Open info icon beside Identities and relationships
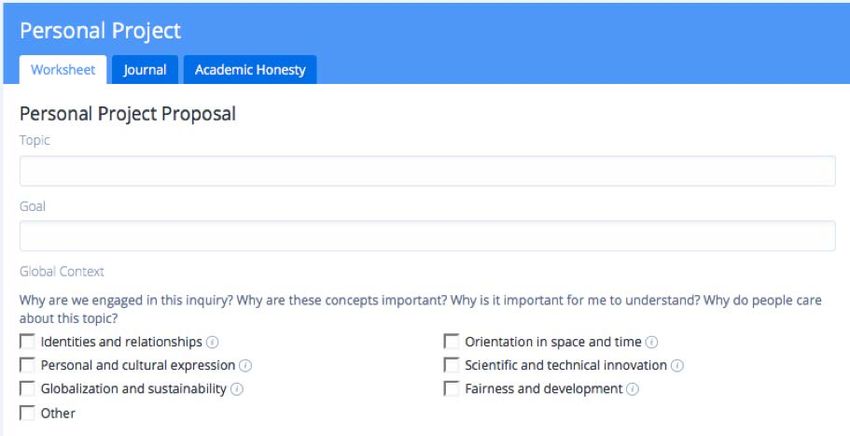This screenshot has height=436, width=850. (x=212, y=342)
